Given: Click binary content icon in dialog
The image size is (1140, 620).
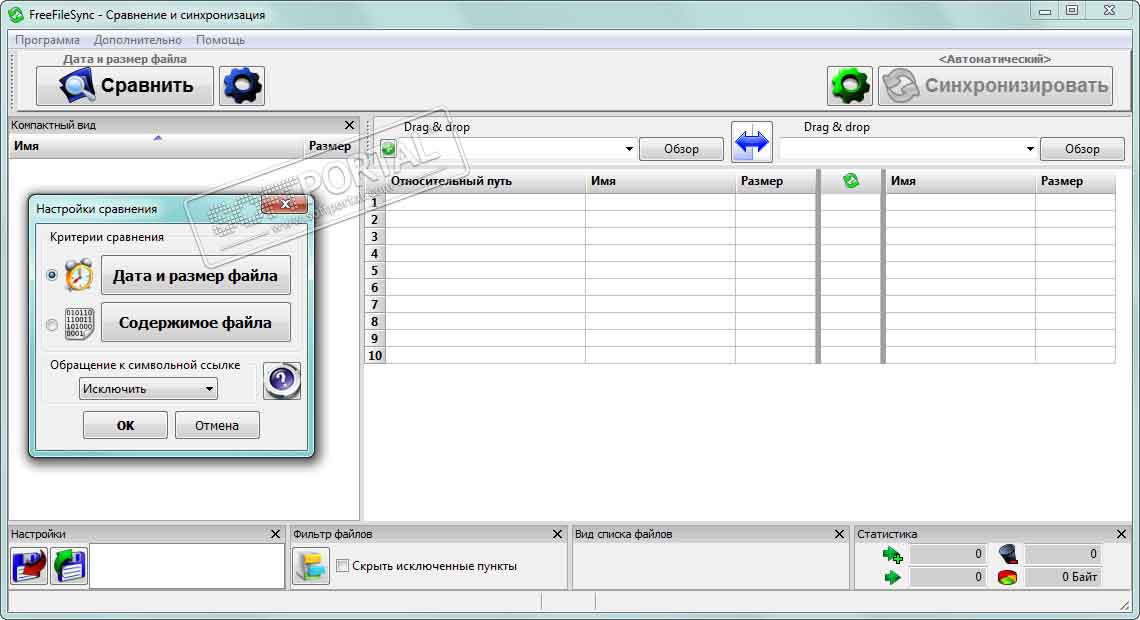Looking at the screenshot, I should pos(79,323).
